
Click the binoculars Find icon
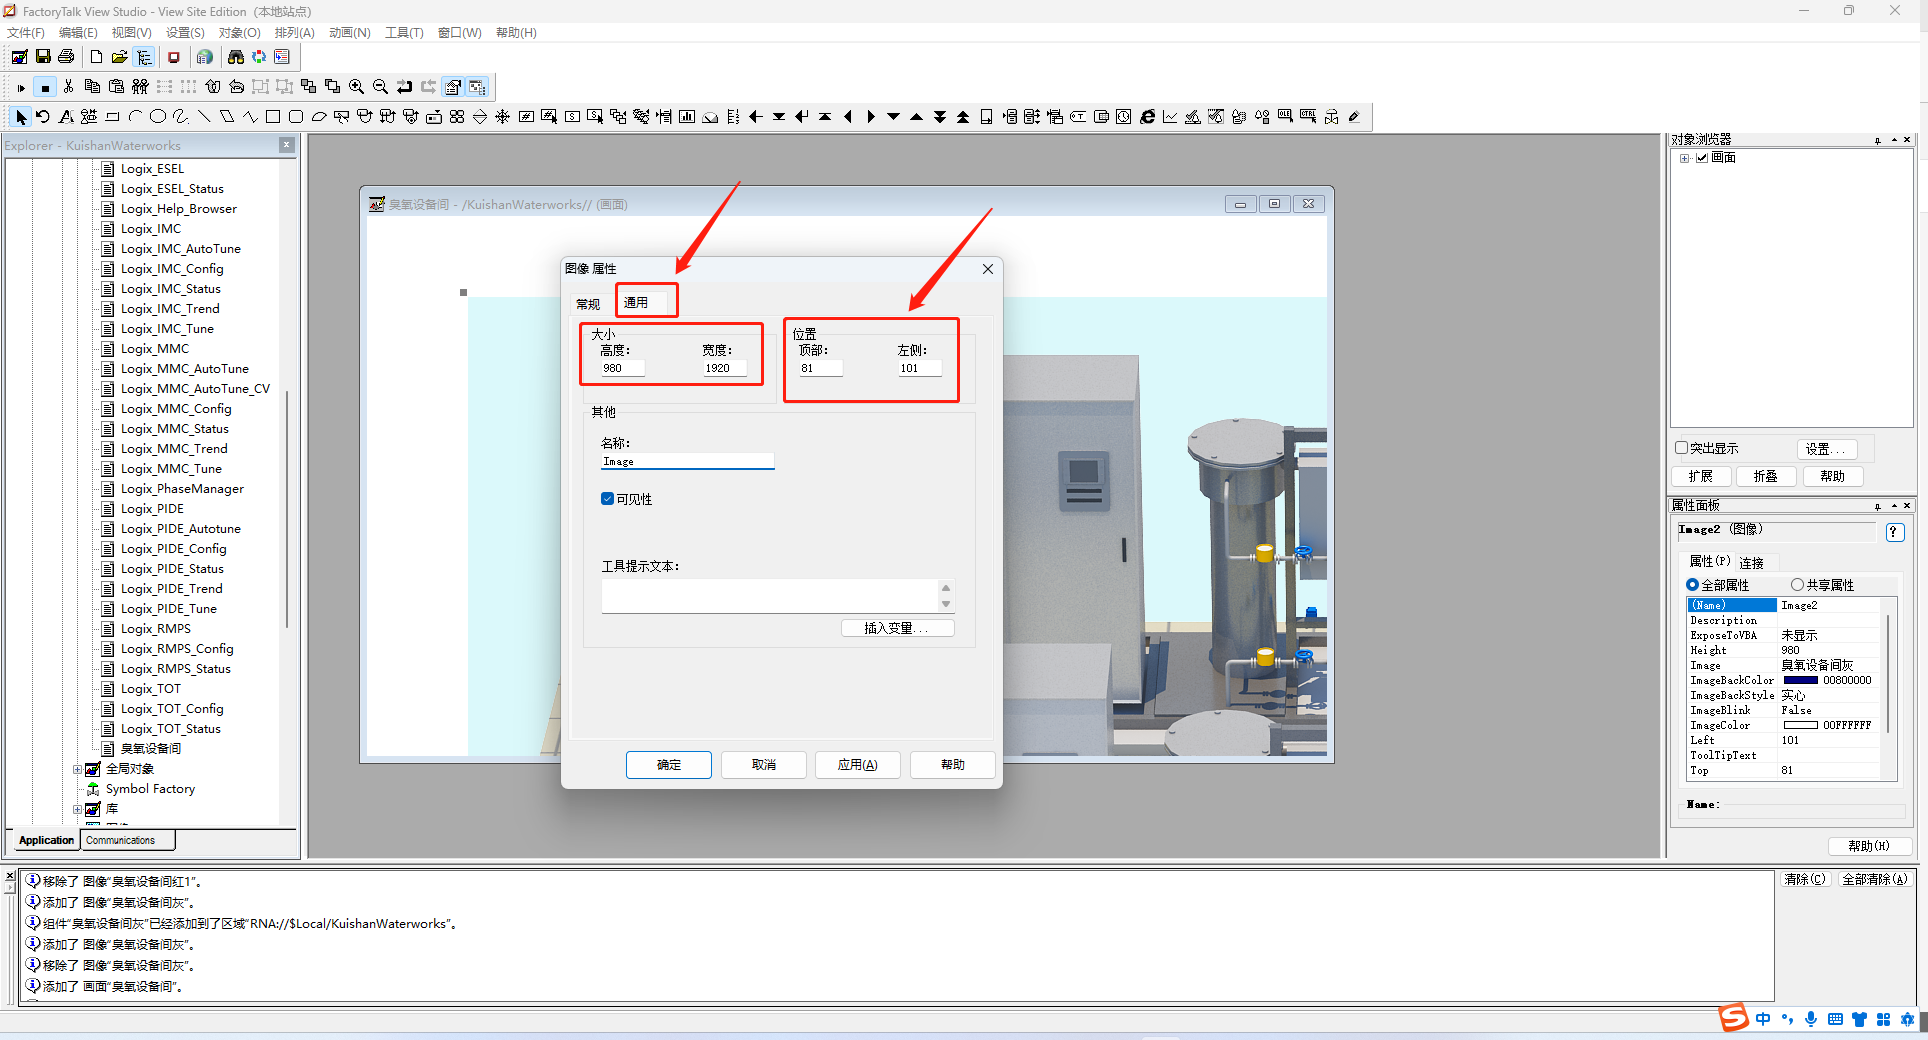coord(236,57)
